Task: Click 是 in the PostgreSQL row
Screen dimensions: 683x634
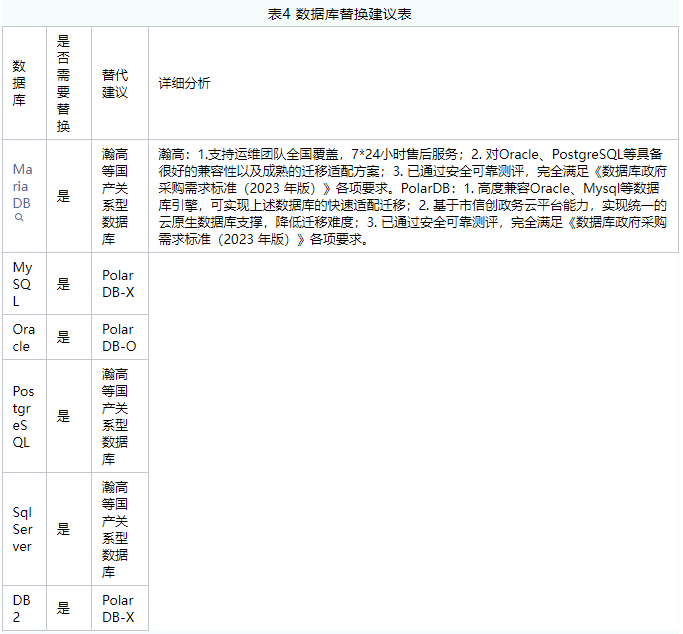Action: pyautogui.click(x=63, y=416)
